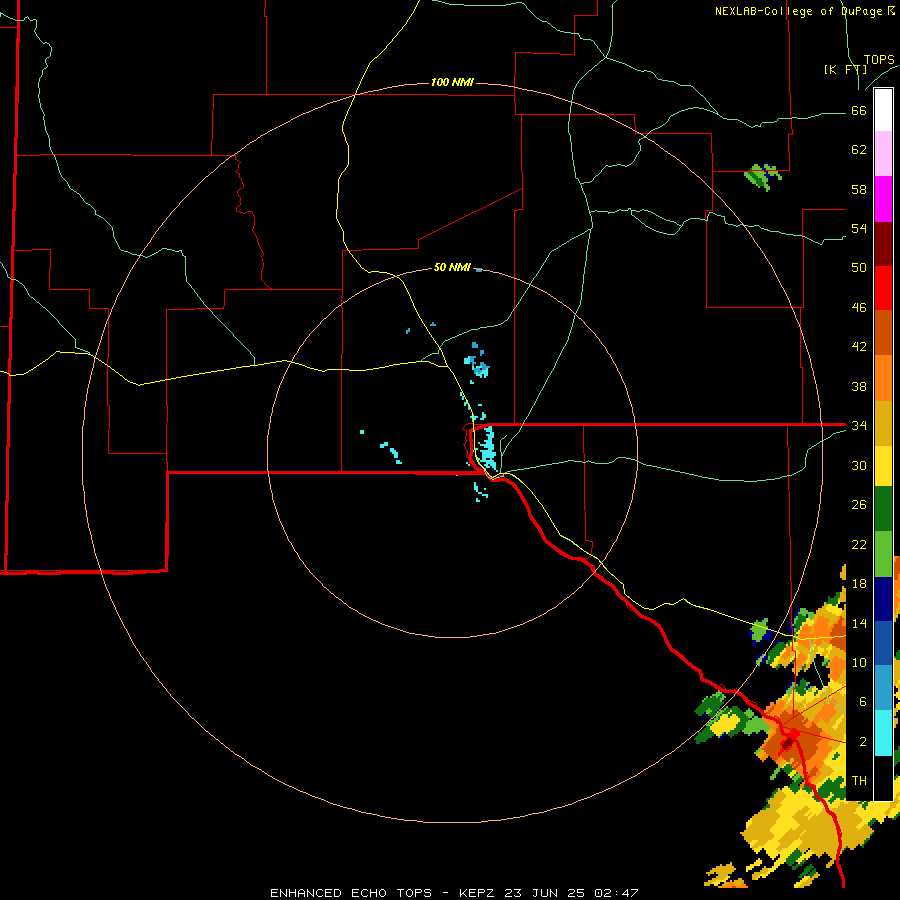Click legend value "18"
The image size is (900, 900).
859,584
